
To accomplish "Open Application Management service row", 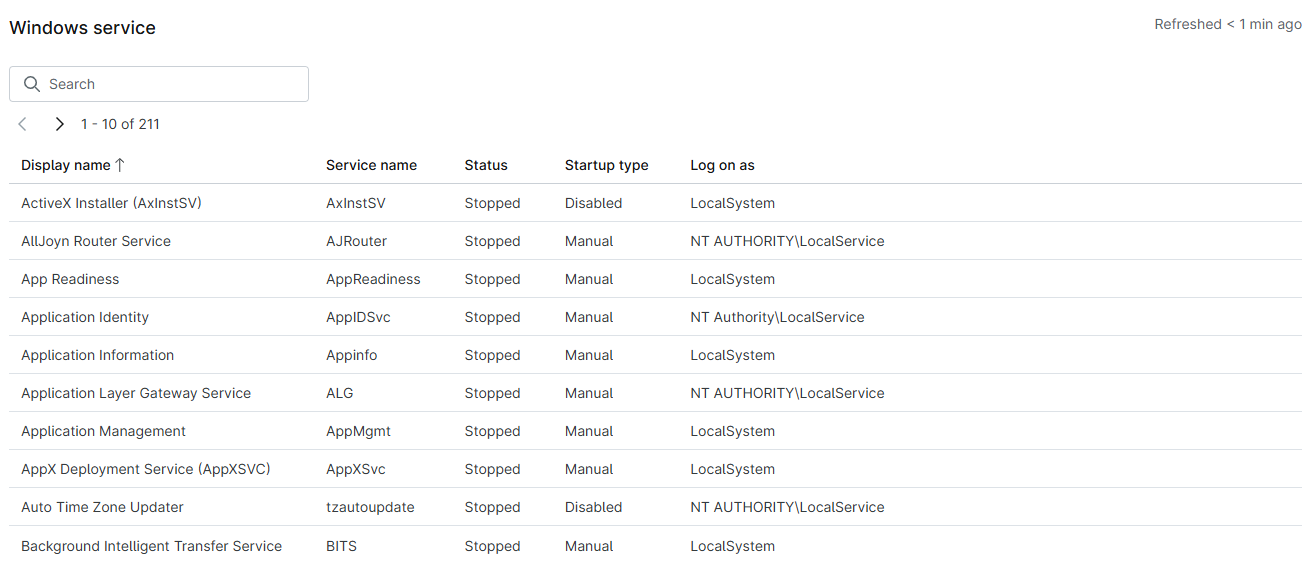I will coord(103,431).
